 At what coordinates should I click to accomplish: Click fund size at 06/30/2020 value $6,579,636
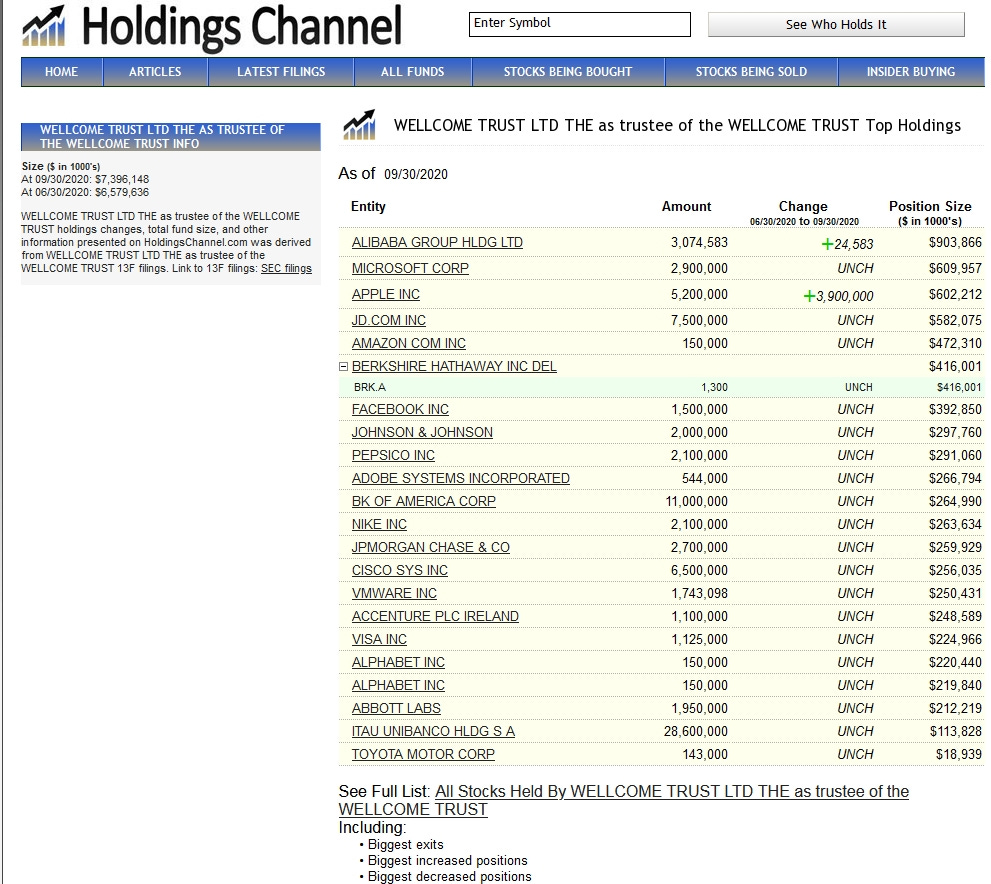click(122, 192)
